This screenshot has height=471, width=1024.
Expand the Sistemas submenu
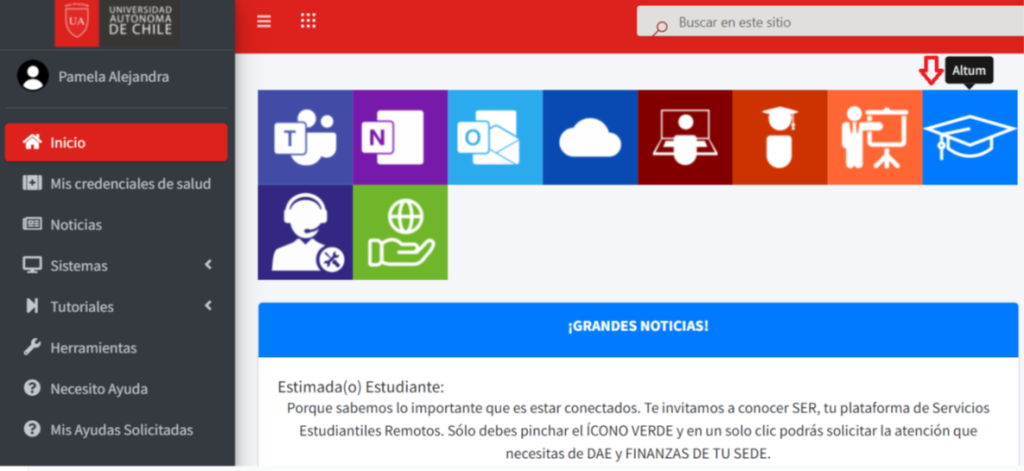(x=117, y=266)
